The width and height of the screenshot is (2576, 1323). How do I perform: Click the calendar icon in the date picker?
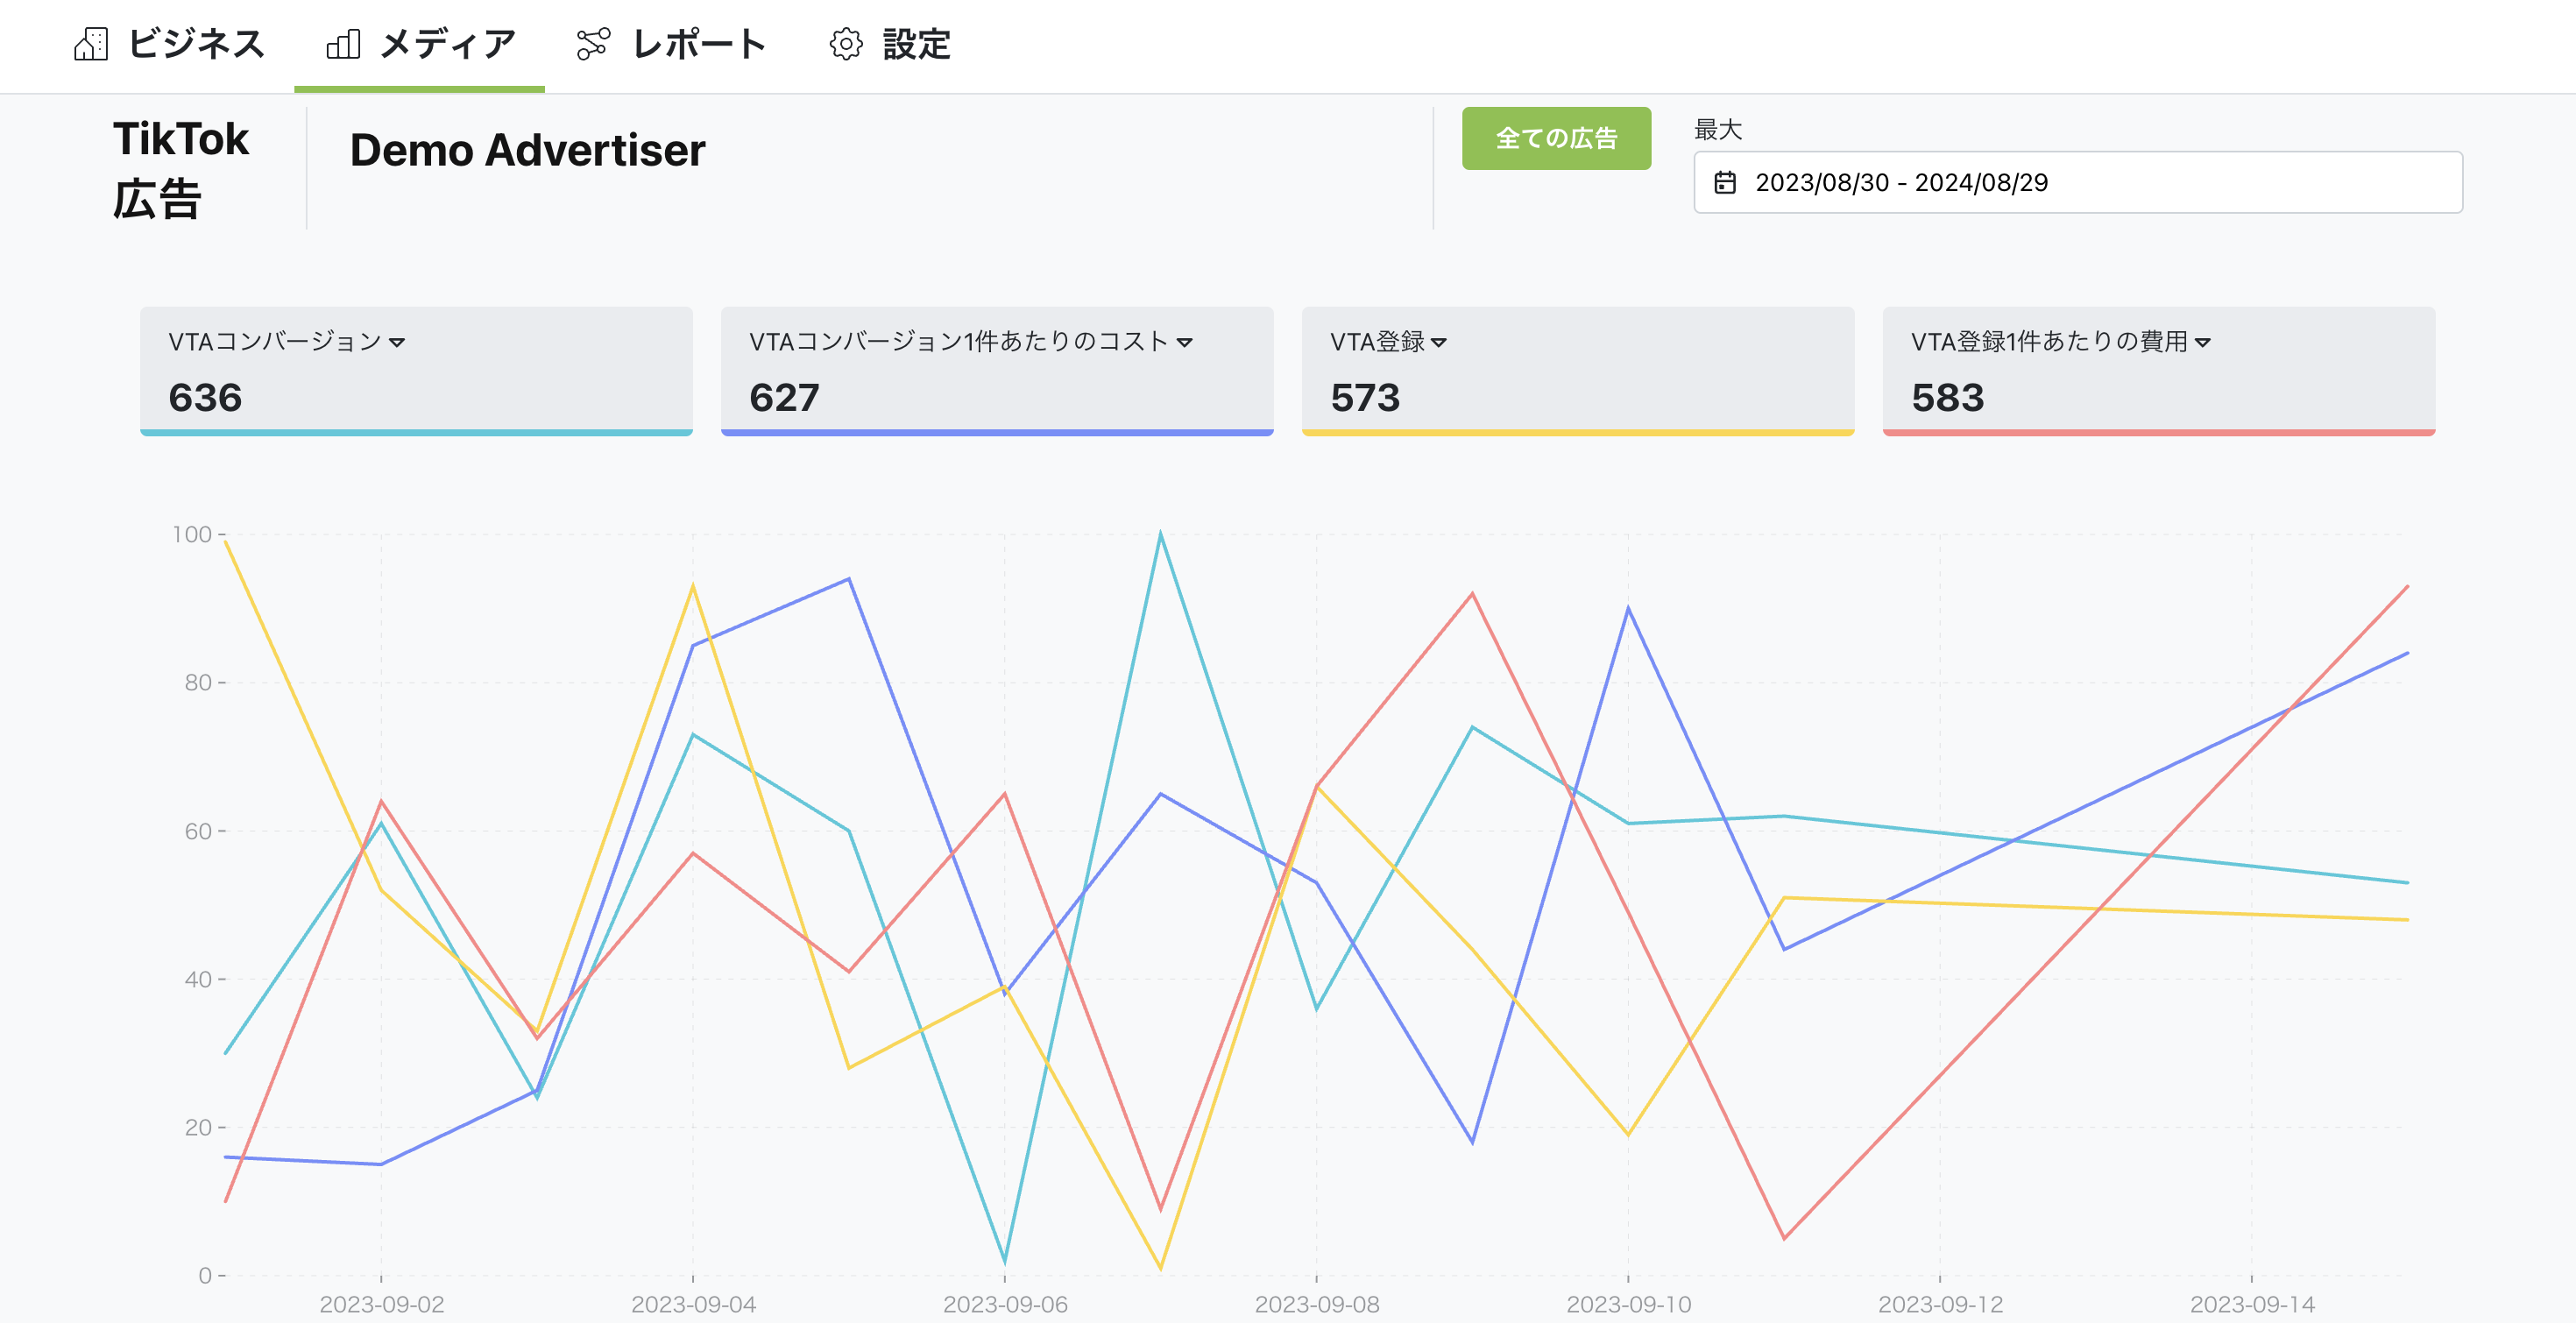[1727, 182]
